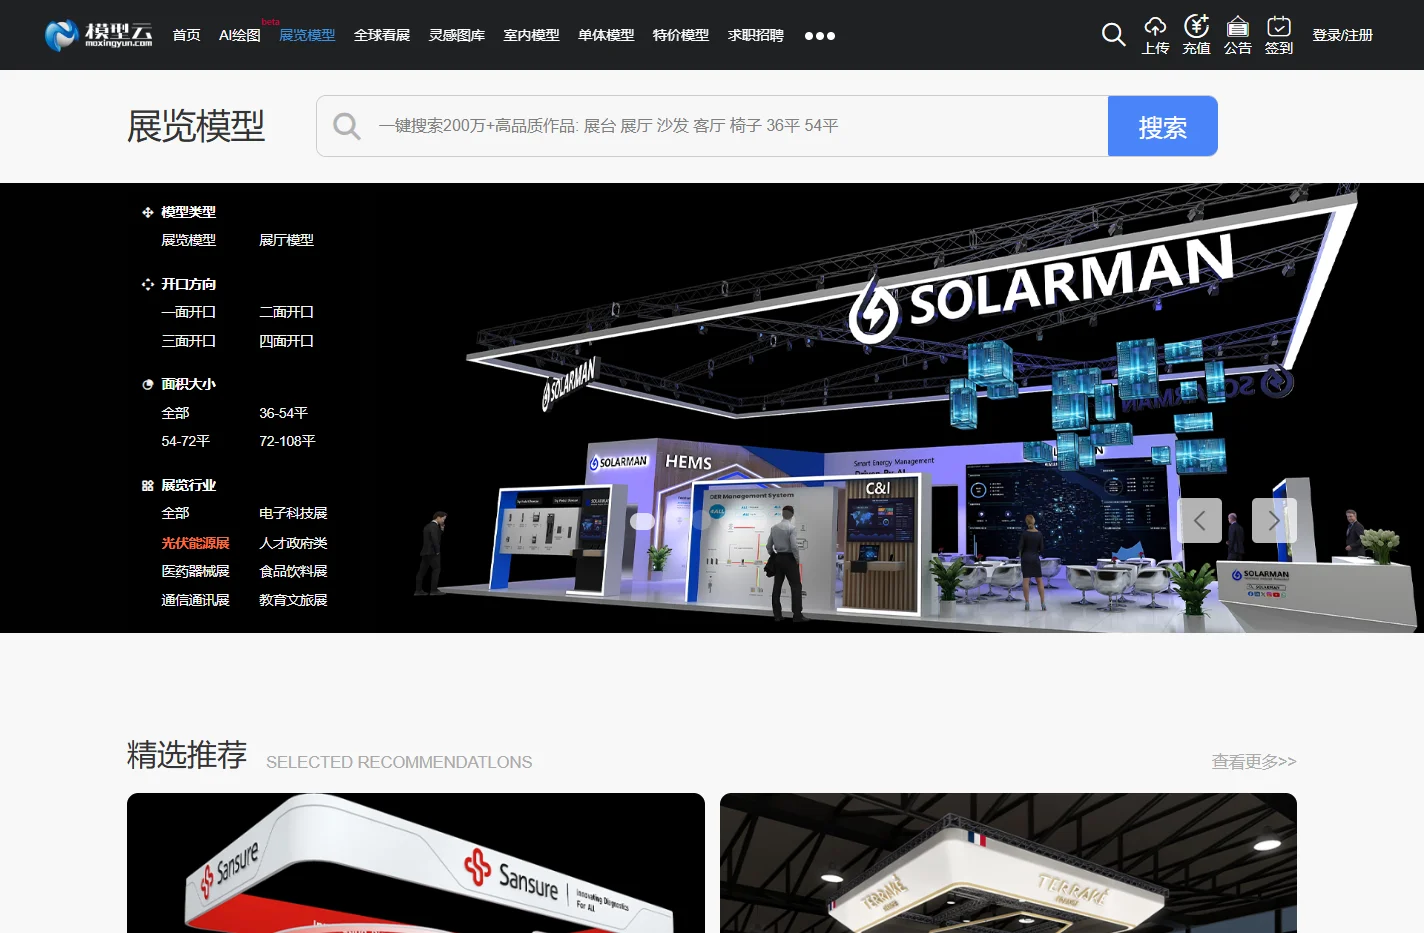Open 灵感图库 navigation item
This screenshot has width=1424, height=933.
tap(457, 35)
